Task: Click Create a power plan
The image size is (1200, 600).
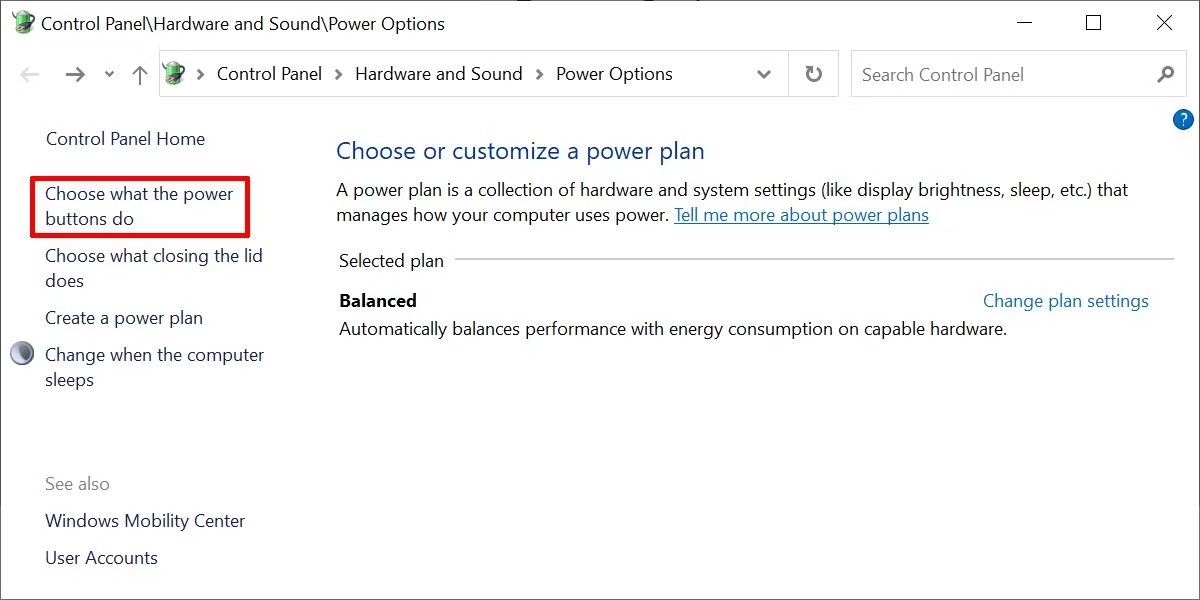Action: tap(124, 318)
